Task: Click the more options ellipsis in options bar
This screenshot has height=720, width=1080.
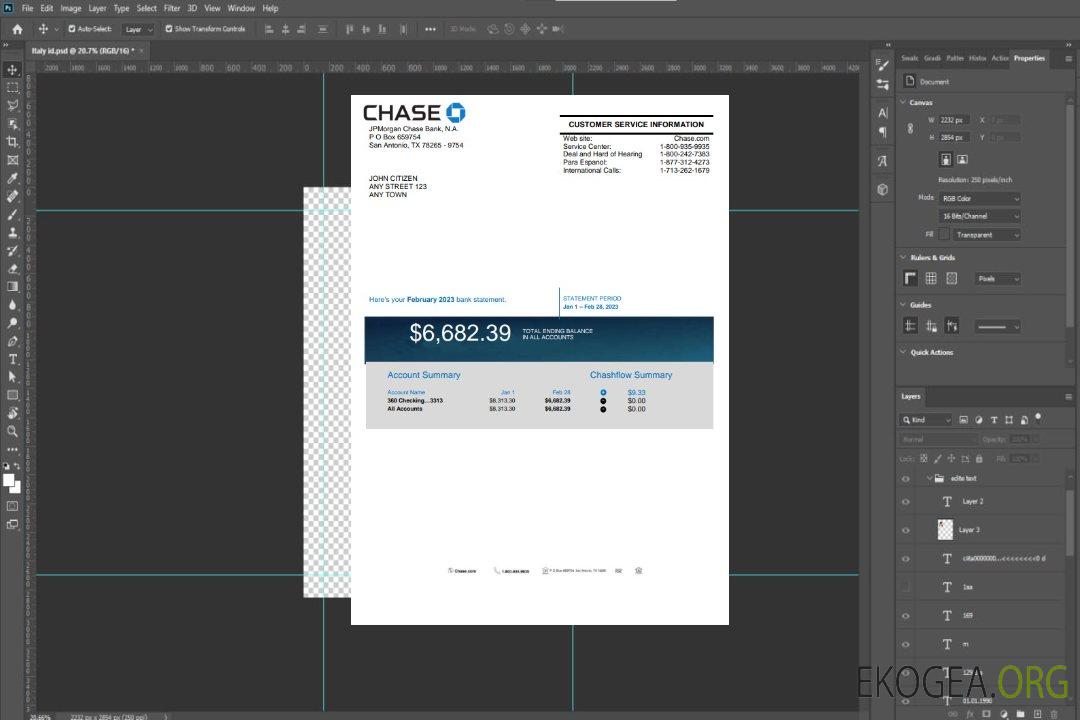Action: (x=430, y=29)
